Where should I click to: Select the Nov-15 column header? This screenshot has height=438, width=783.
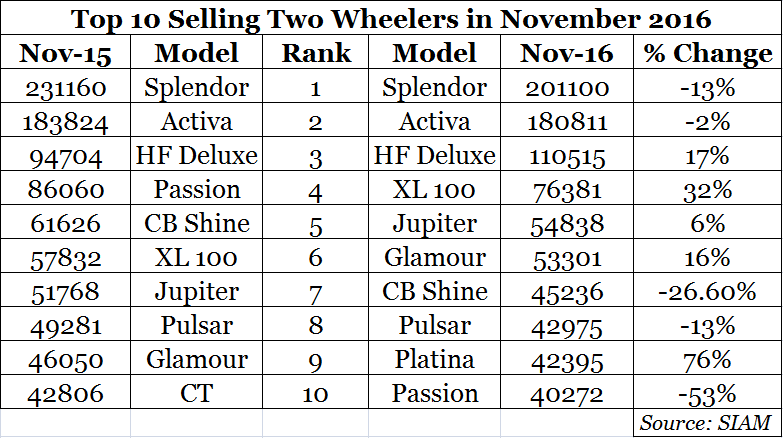click(66, 53)
